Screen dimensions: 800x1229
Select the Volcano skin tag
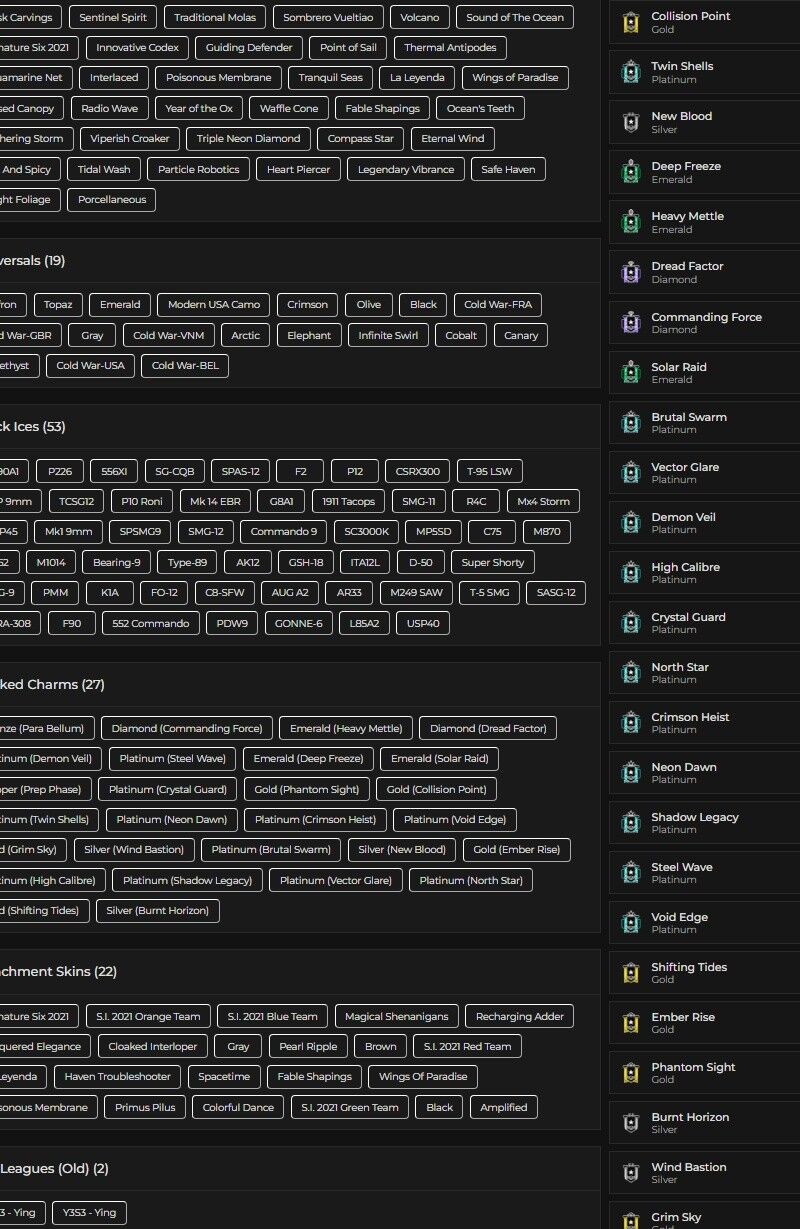pos(419,17)
